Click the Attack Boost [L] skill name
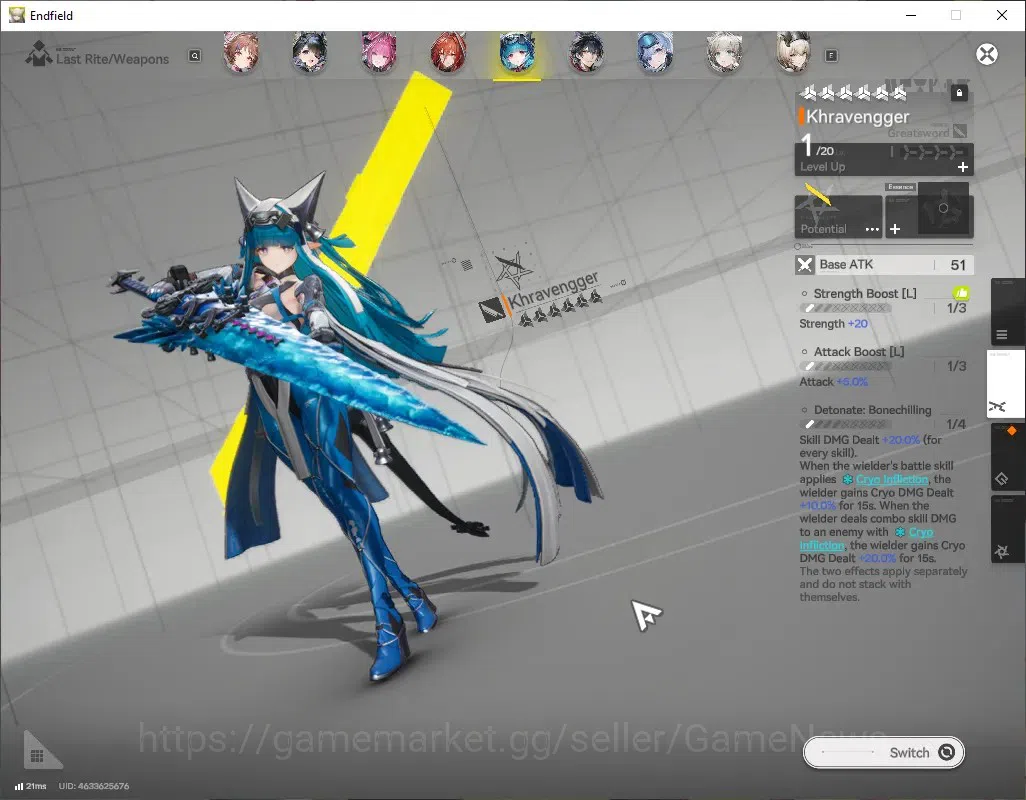Screen dimensions: 1026x800 tap(858, 352)
